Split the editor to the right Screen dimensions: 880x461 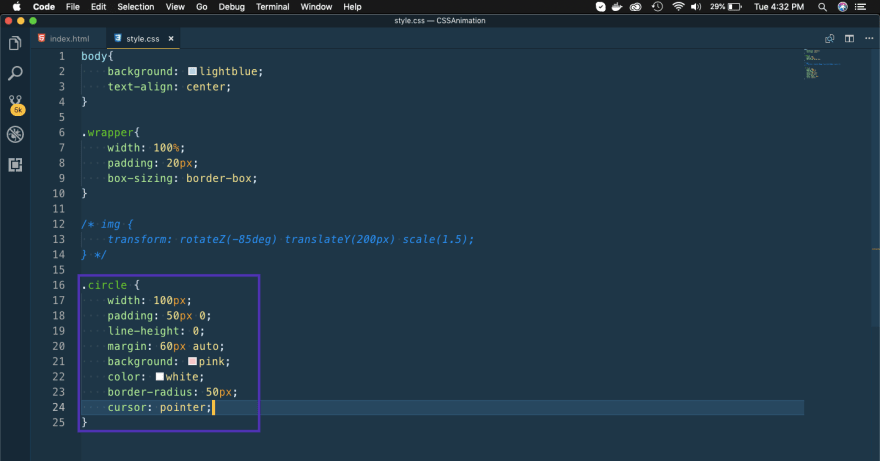coord(849,39)
